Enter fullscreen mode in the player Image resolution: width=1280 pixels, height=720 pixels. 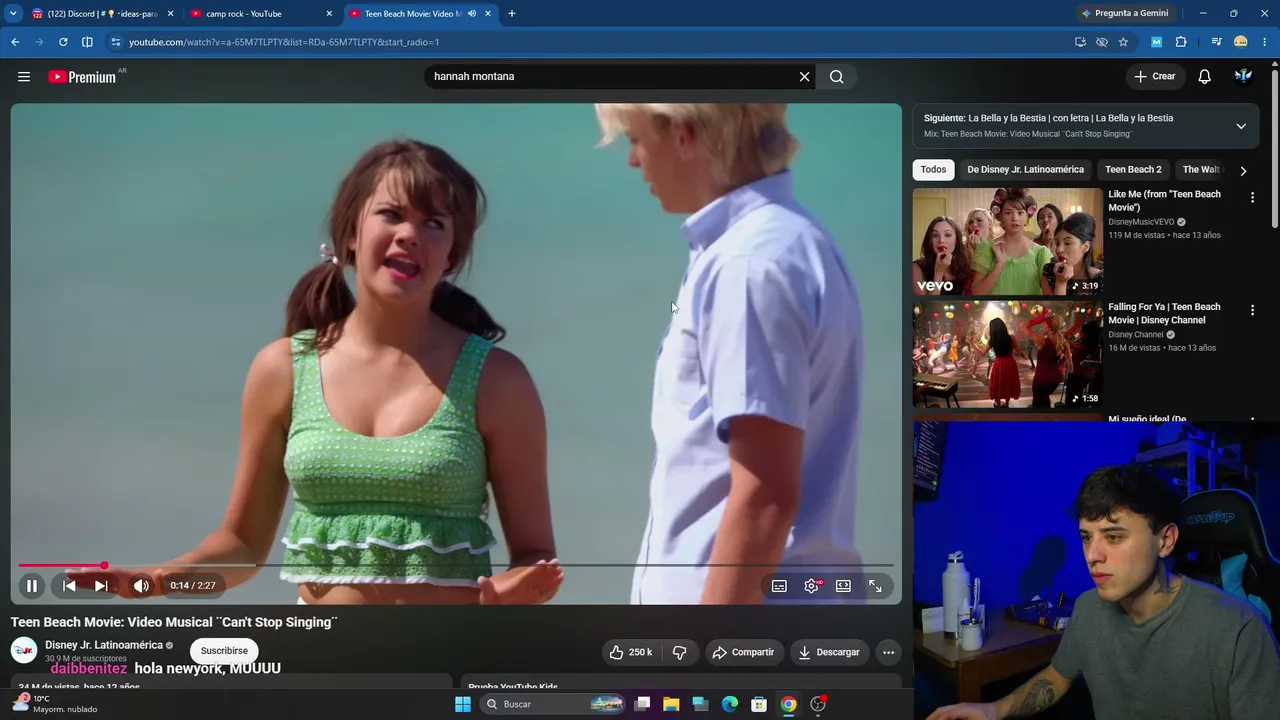pos(875,586)
